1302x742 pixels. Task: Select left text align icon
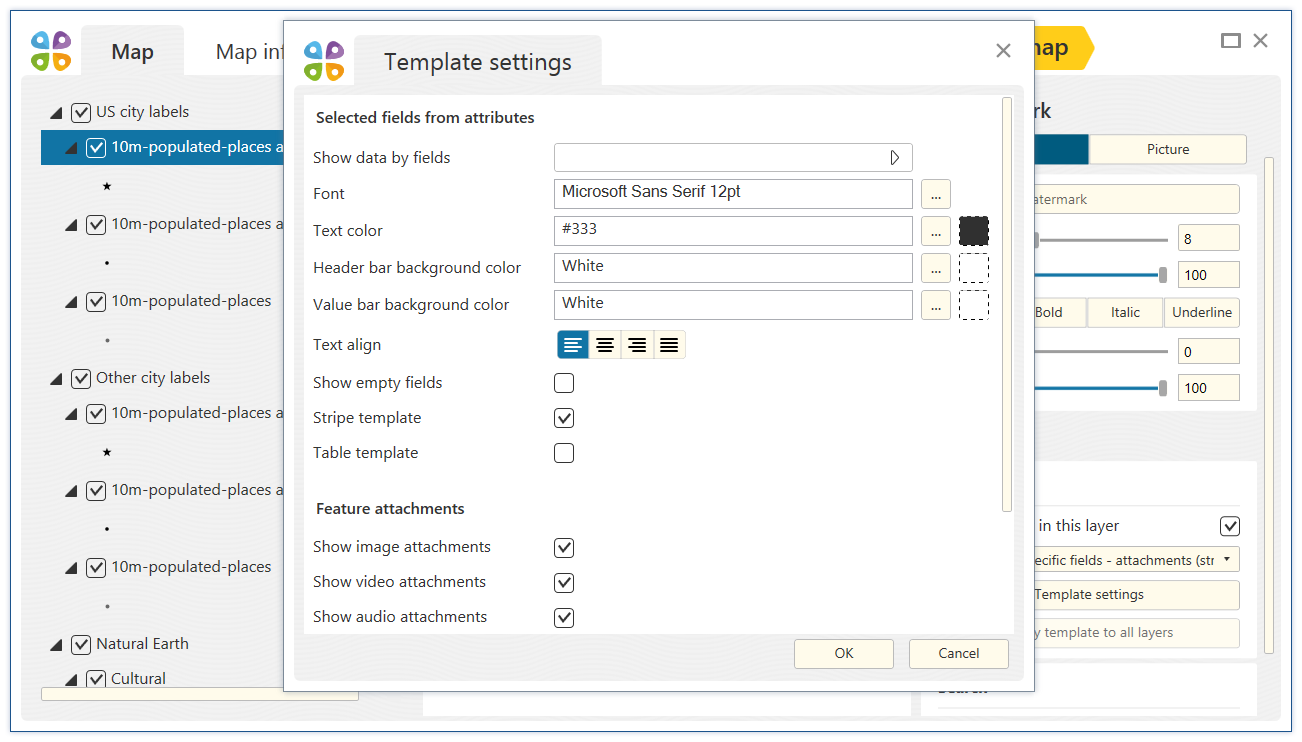click(573, 345)
